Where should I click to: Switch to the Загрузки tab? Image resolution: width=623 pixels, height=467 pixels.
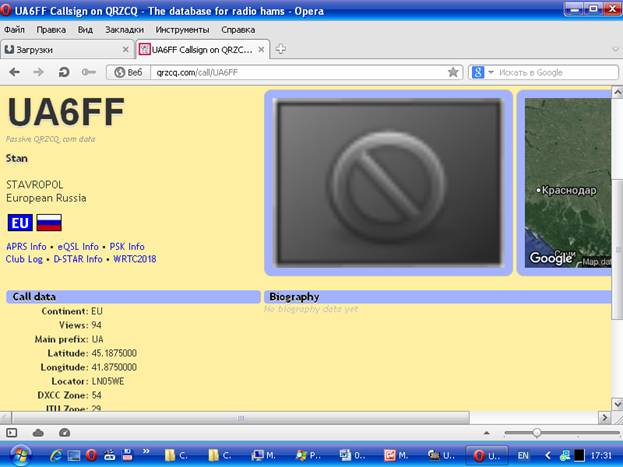(x=67, y=50)
